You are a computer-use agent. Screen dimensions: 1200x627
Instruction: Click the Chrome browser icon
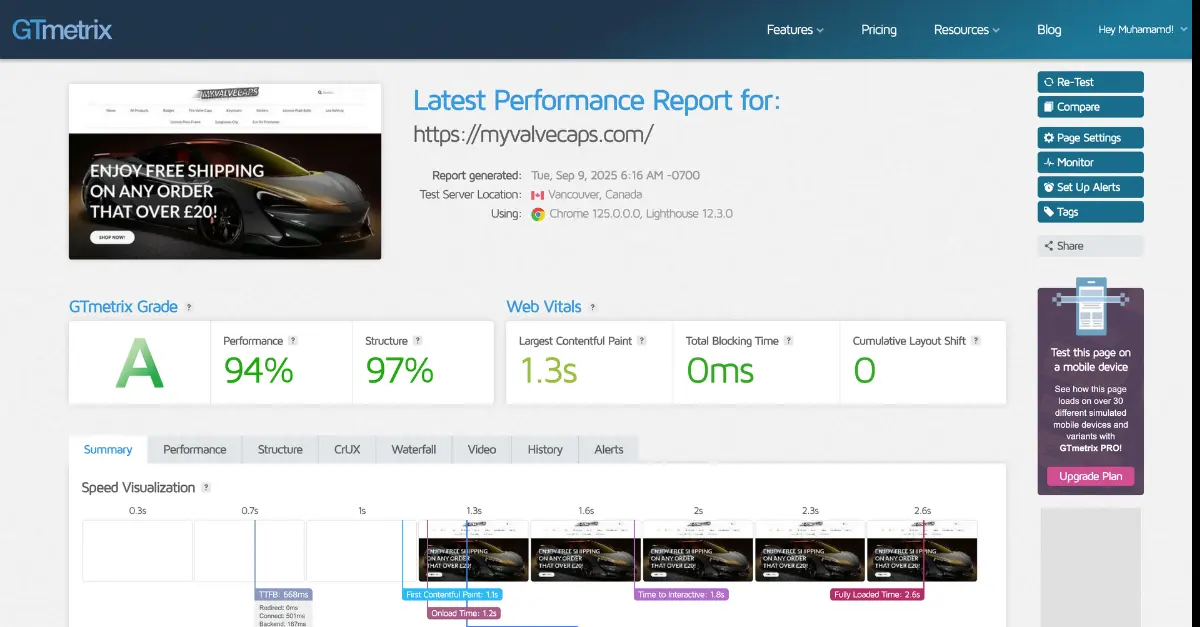coord(538,214)
